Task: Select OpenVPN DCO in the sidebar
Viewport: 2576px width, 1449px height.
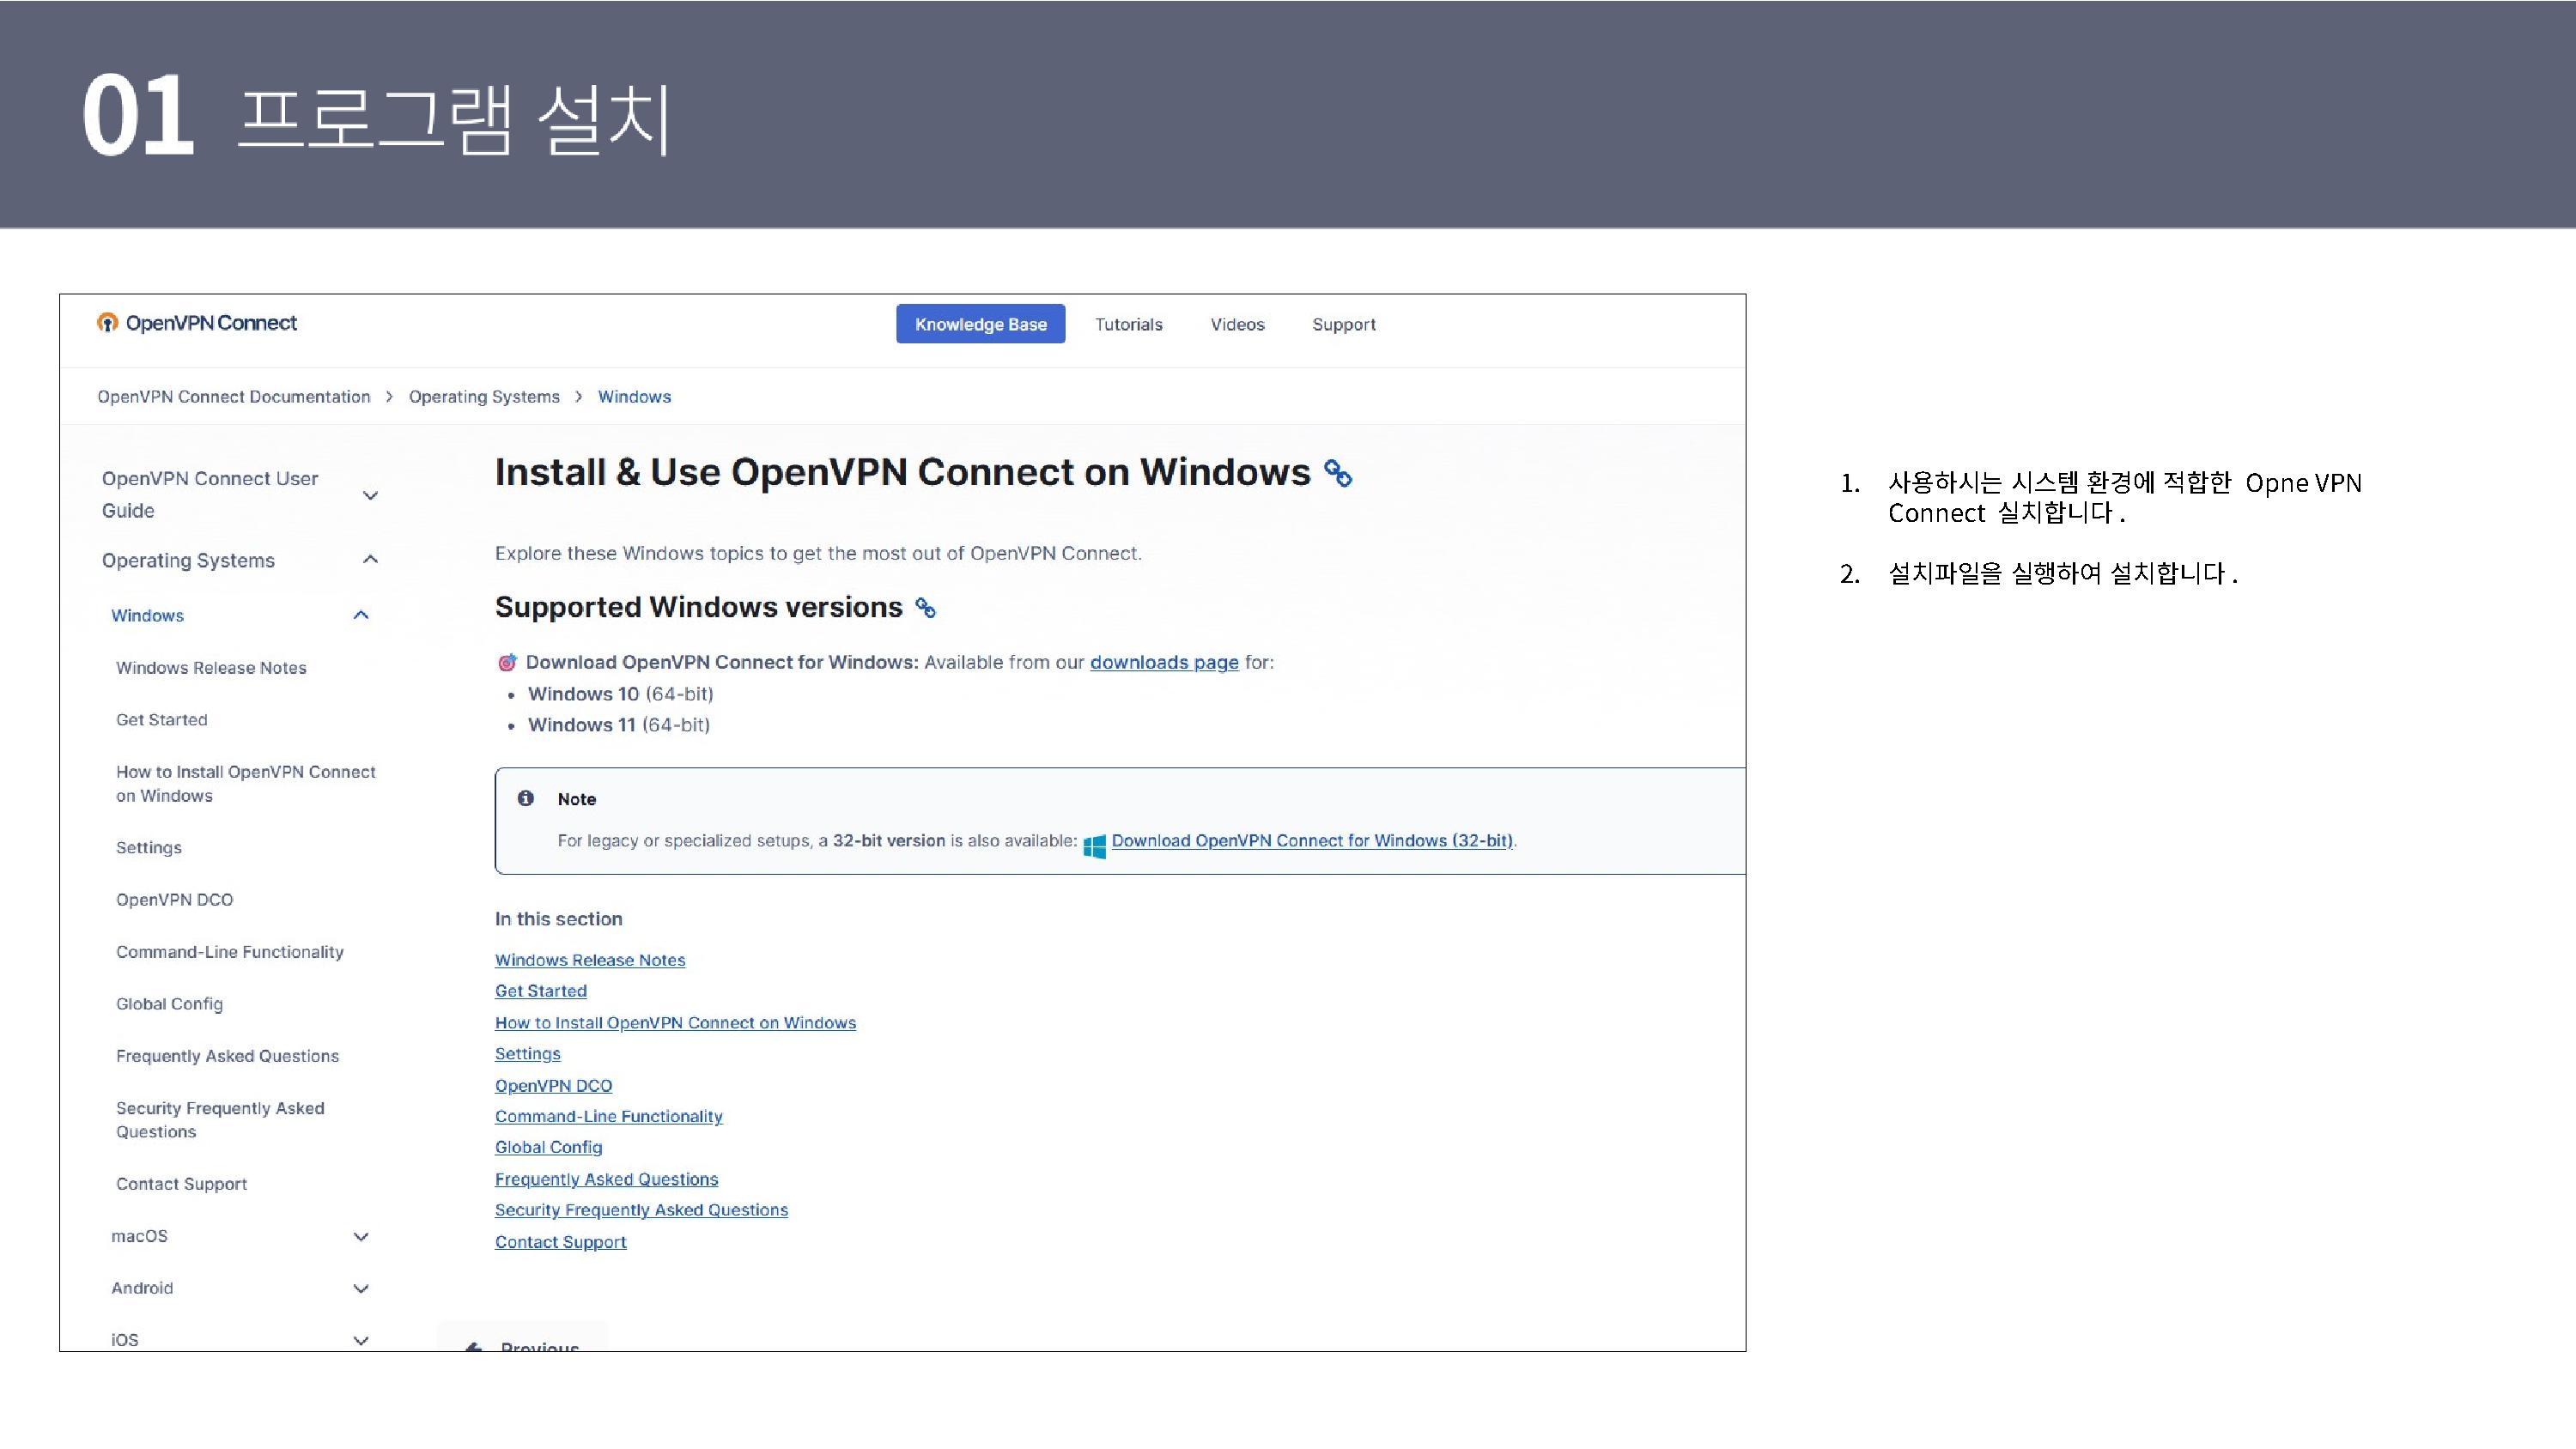Action: pos(175,900)
